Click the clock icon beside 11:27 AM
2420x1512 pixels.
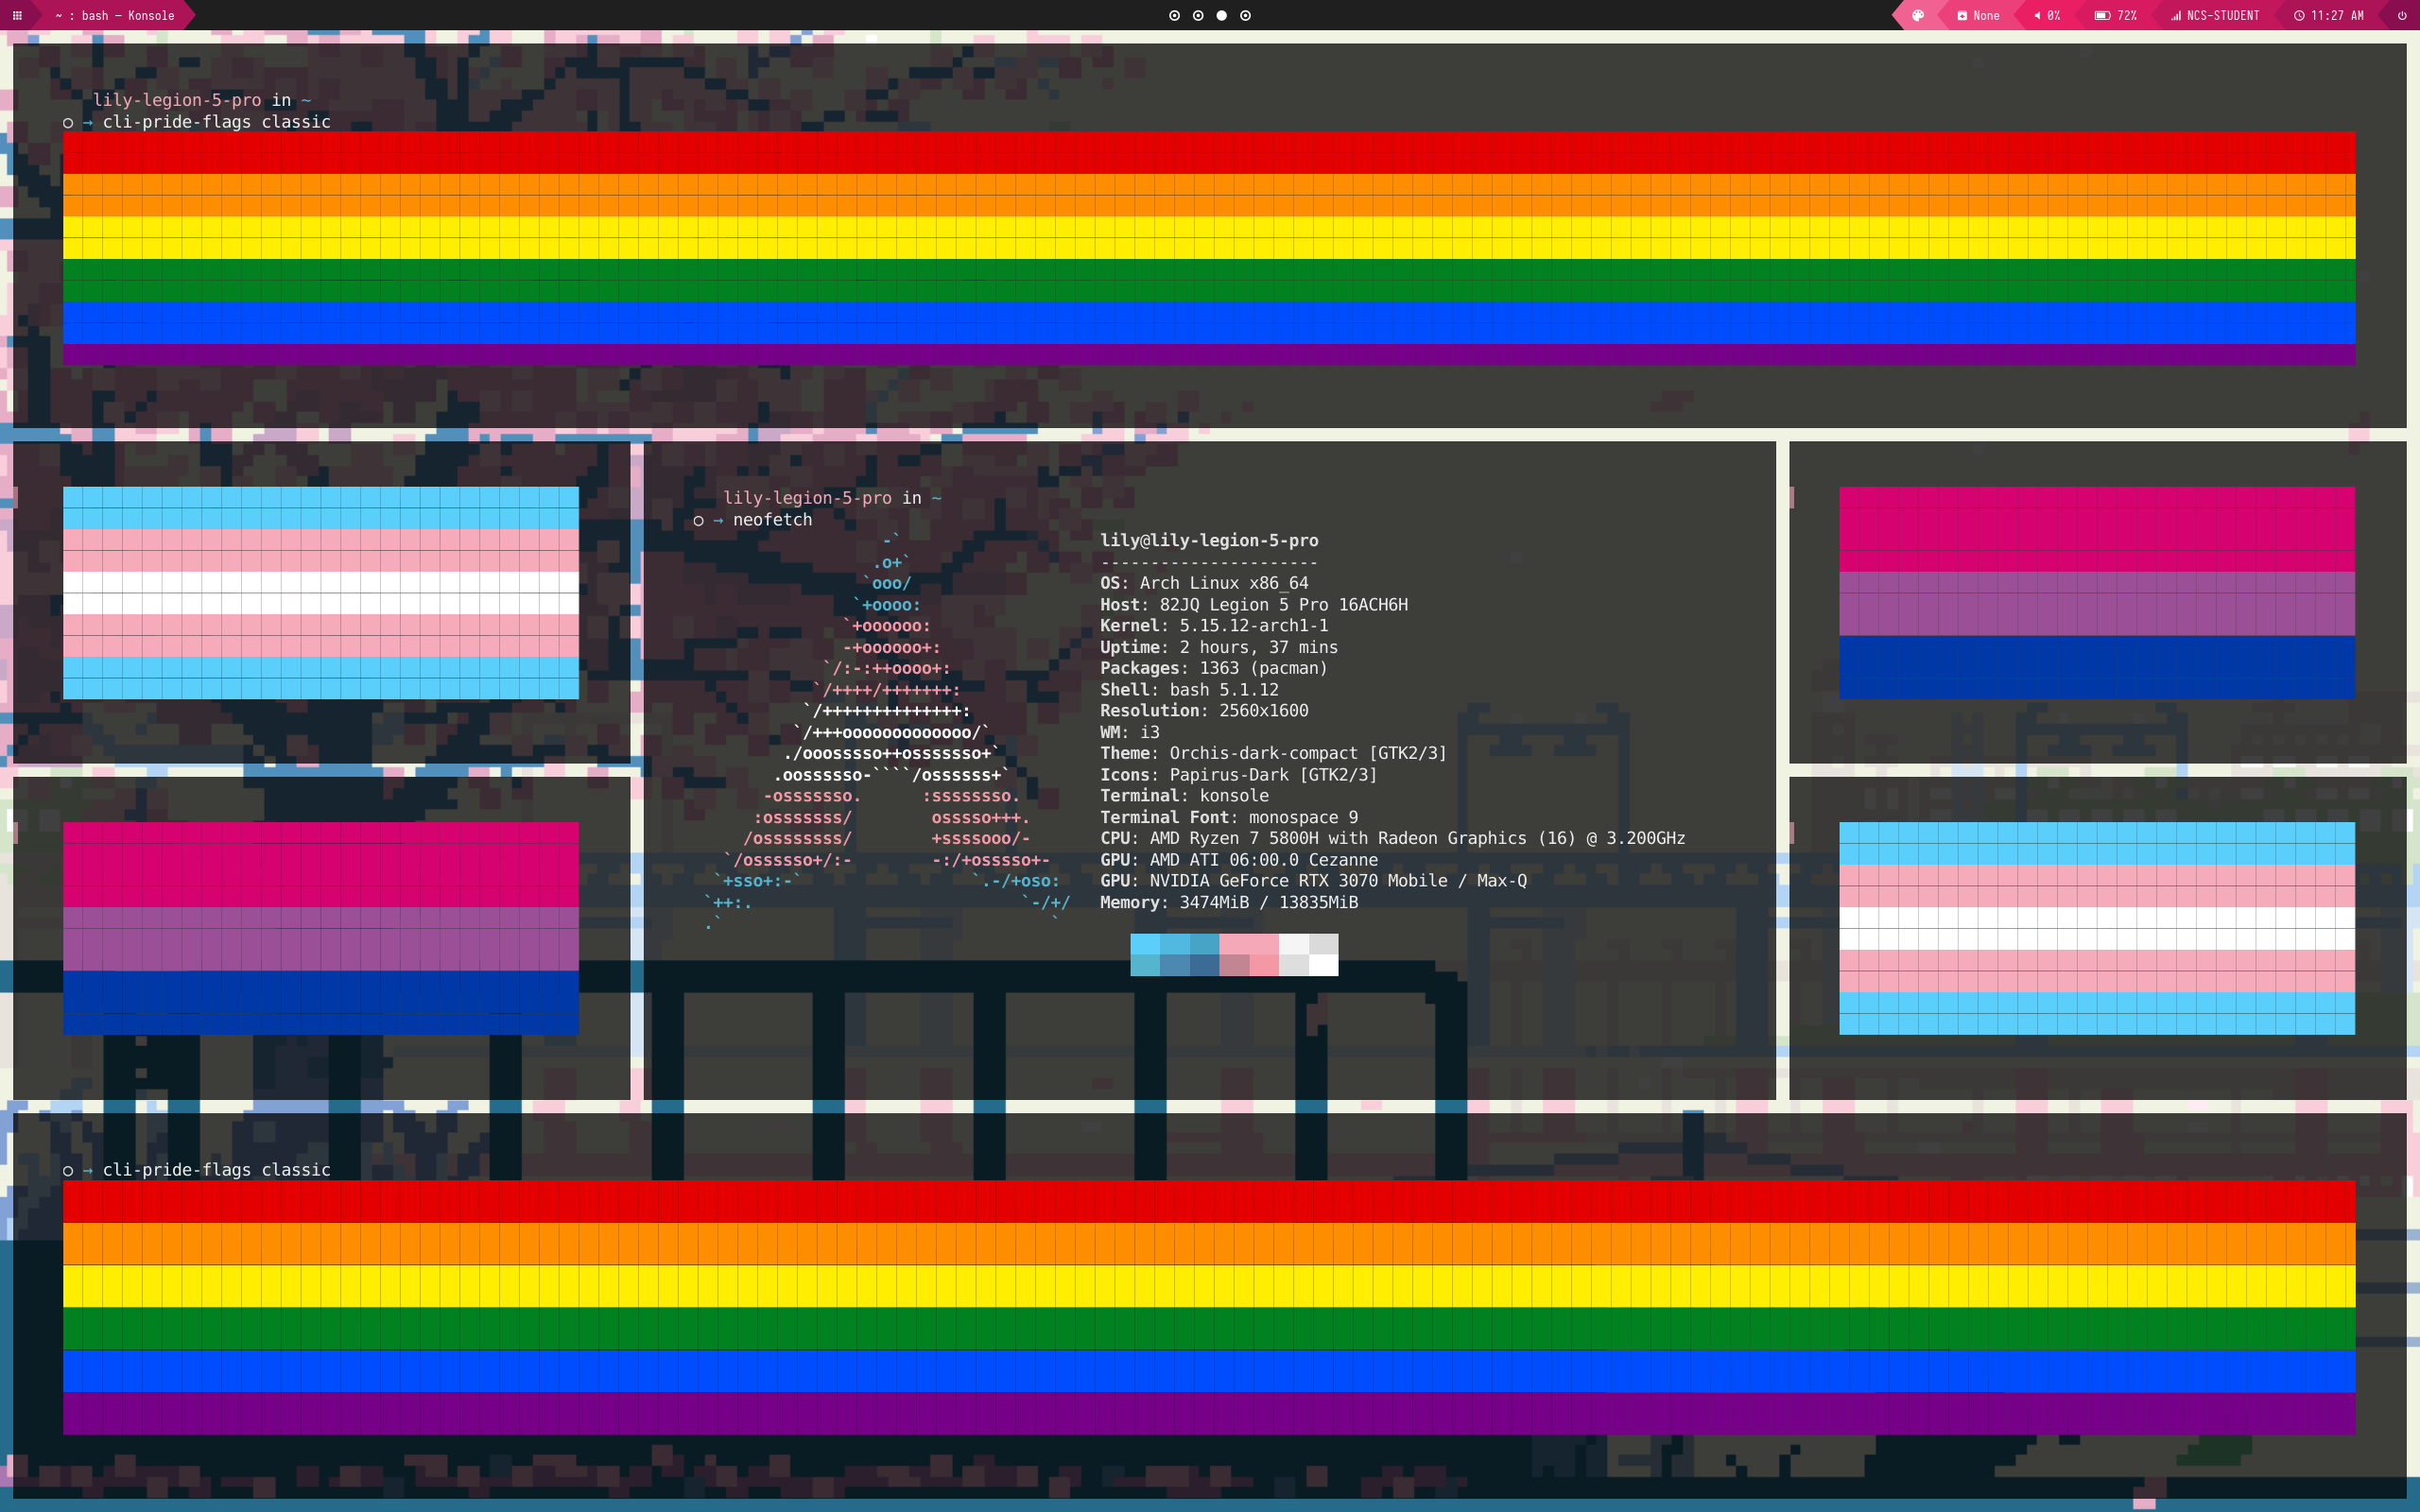coord(2299,15)
